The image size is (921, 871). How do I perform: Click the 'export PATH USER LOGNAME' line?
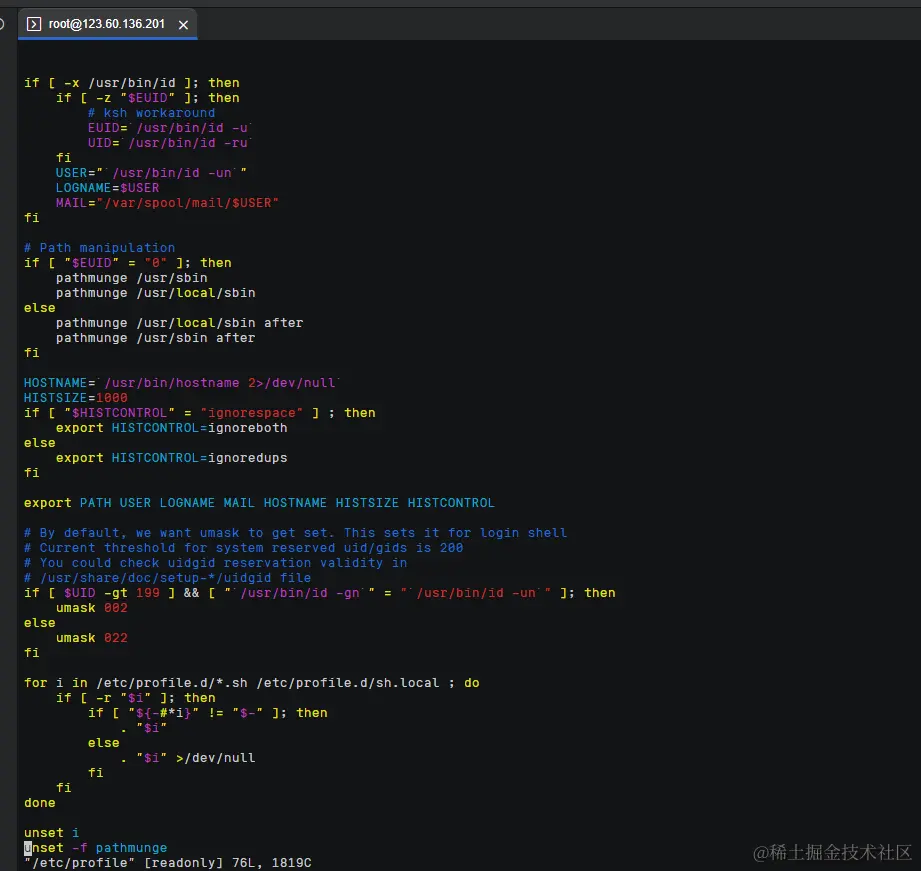(x=259, y=503)
